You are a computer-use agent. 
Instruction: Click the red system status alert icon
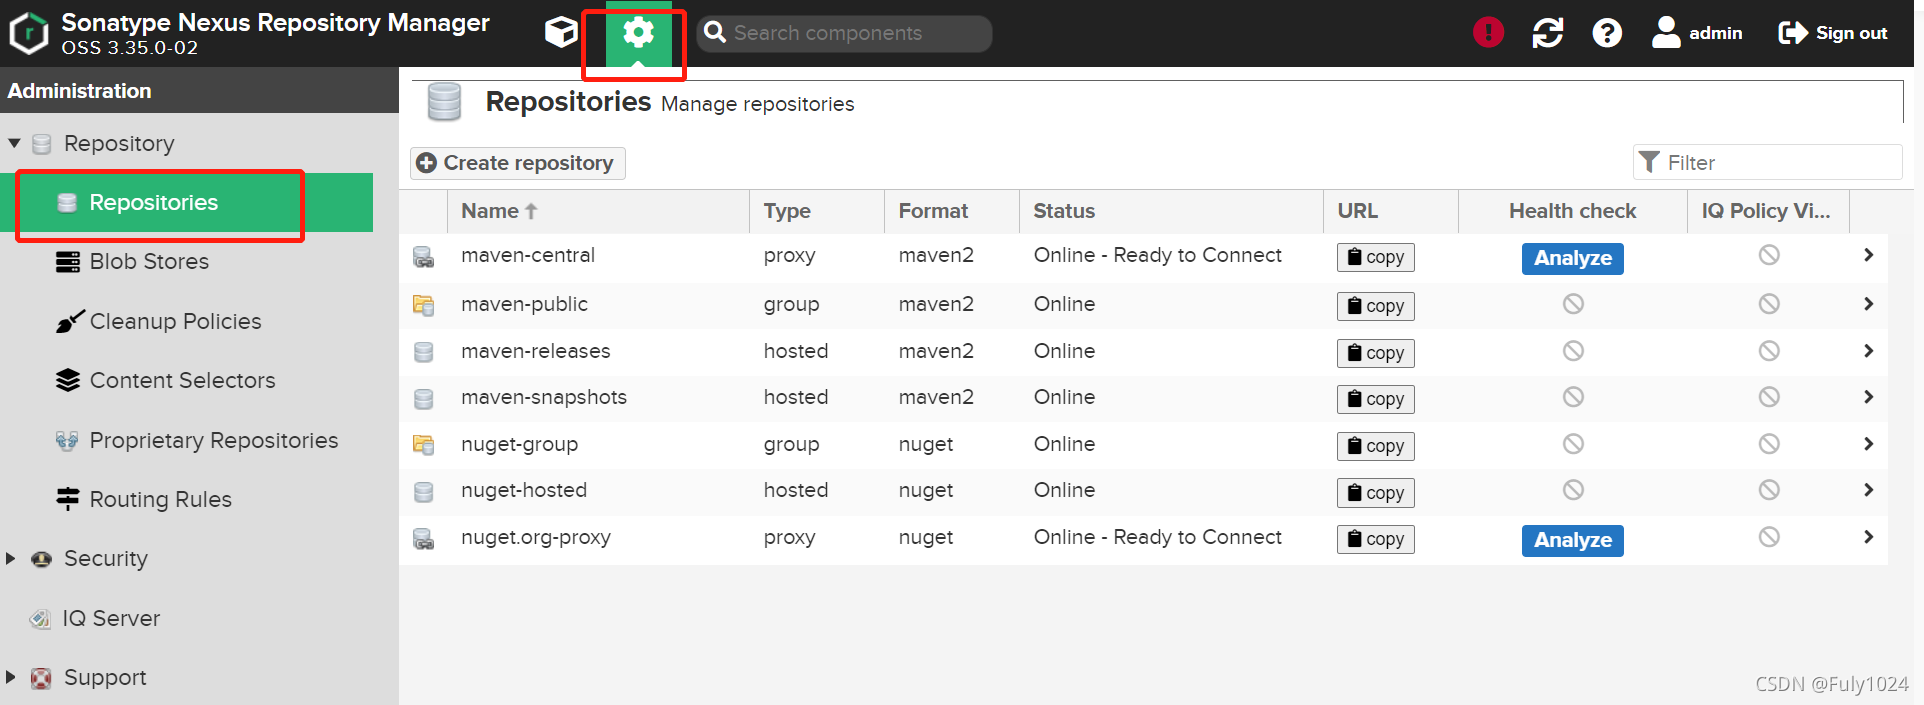[x=1488, y=33]
